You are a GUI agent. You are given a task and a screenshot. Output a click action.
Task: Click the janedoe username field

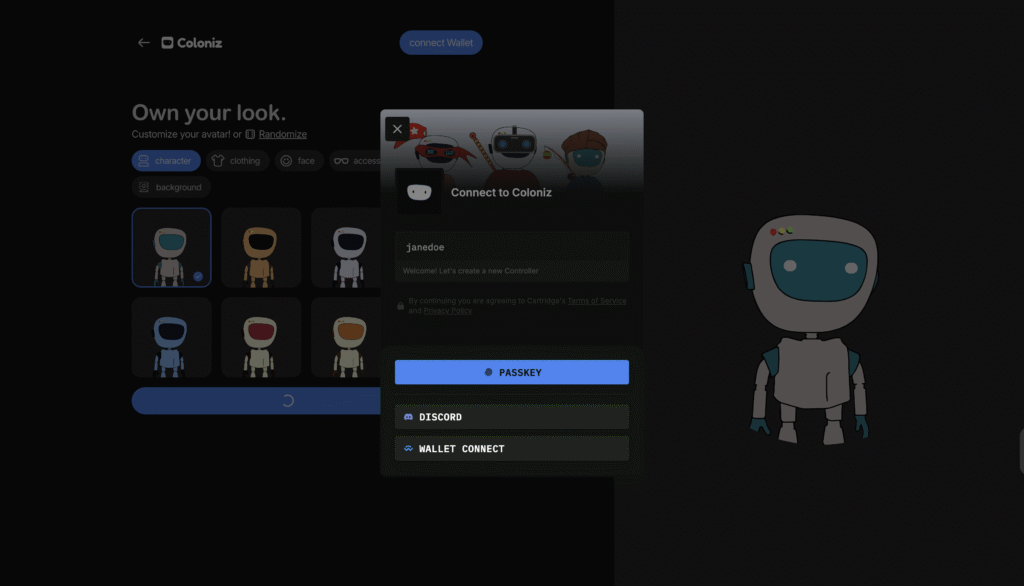click(x=511, y=248)
